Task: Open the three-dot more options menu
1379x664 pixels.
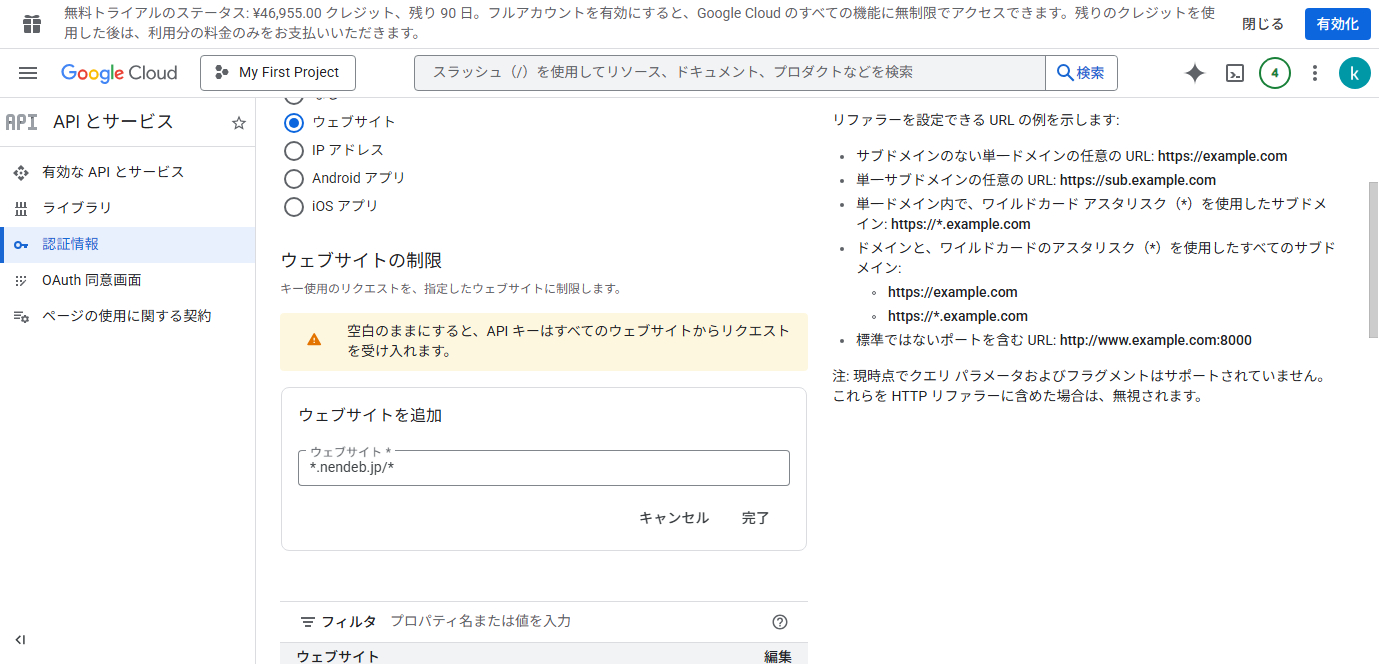Action: 1315,73
